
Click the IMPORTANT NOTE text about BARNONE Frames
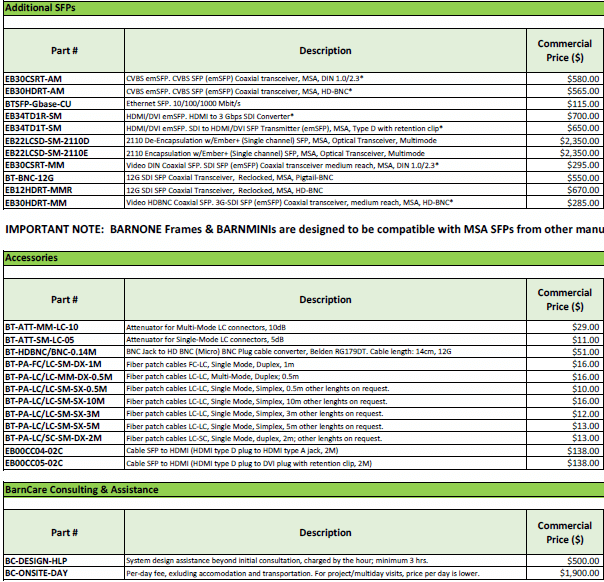[300, 230]
